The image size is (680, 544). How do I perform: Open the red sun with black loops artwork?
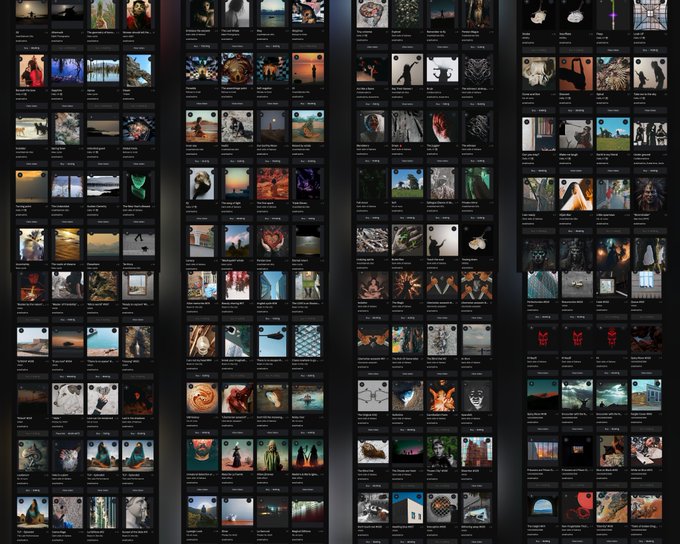[577, 507]
